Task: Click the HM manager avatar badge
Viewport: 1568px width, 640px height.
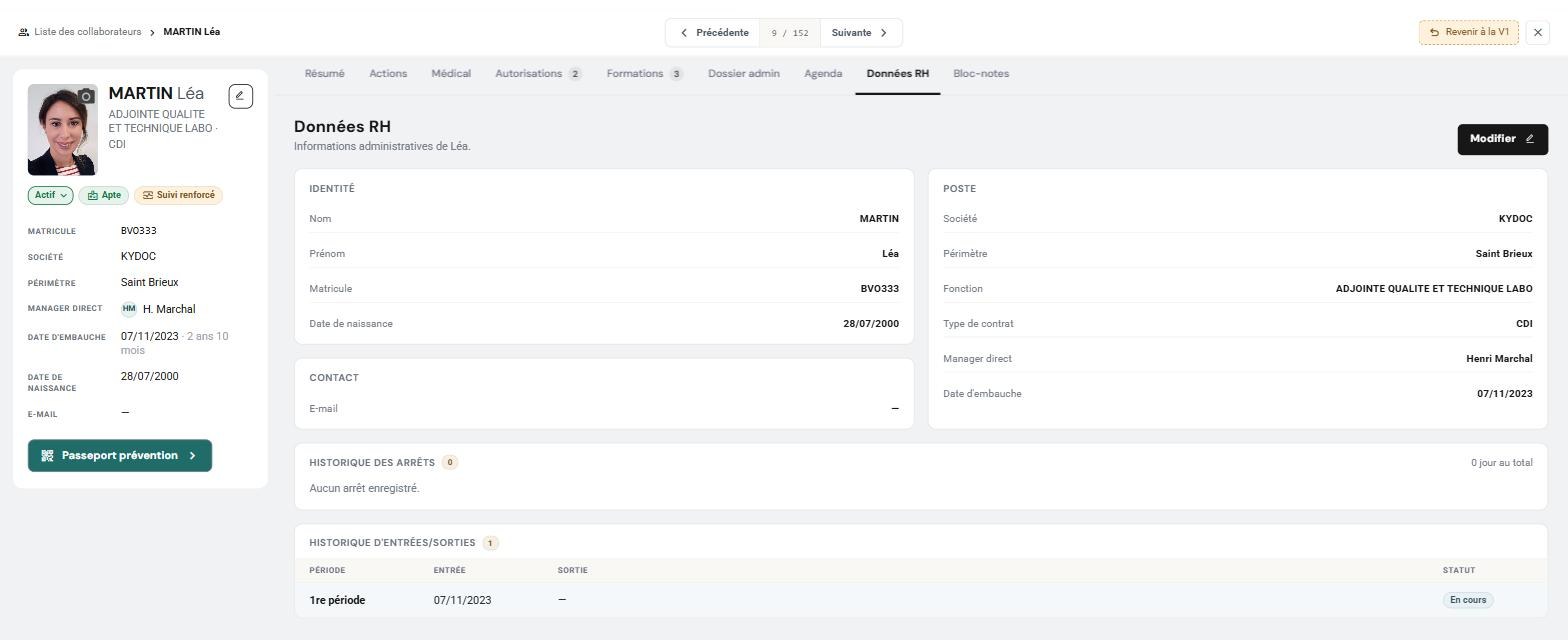Action: 129,309
